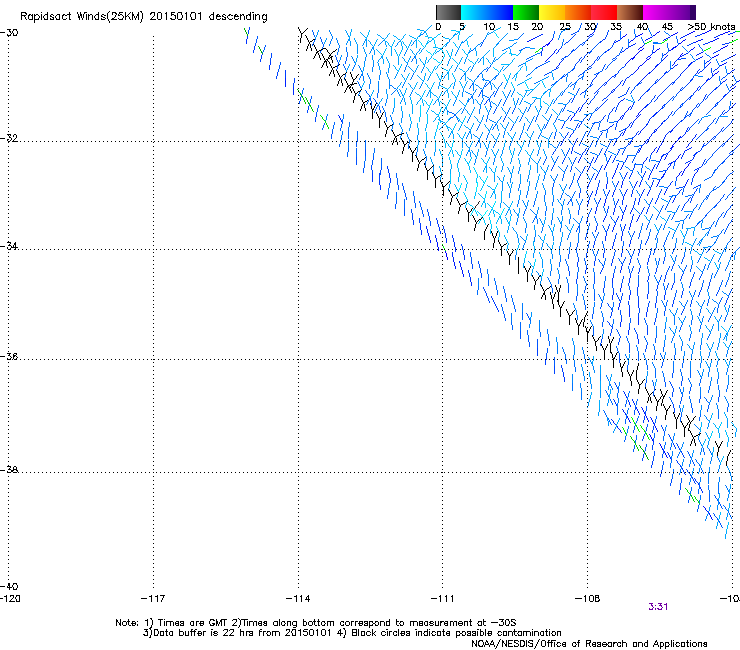Click the note line about Data buffer 22 hrs
Image resolution: width=740 pixels, height=650 pixels.
point(352,633)
